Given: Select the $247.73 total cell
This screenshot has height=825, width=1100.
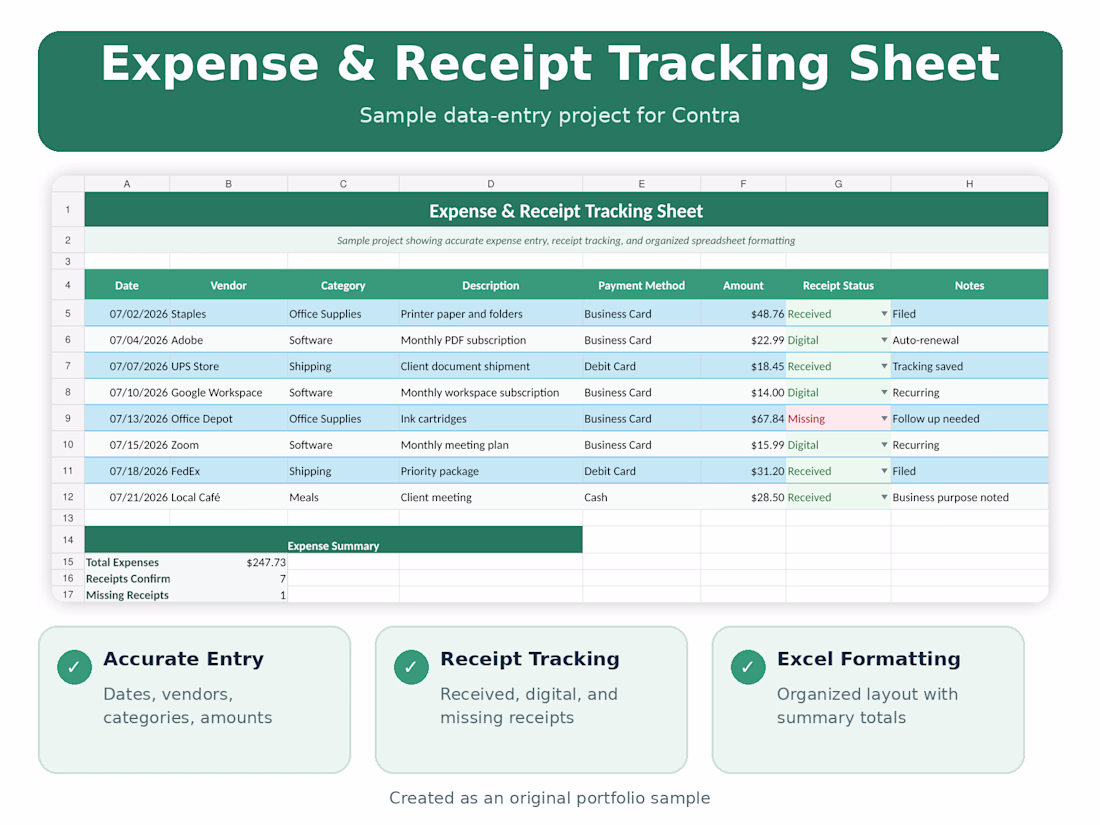Looking at the screenshot, I should (228, 562).
